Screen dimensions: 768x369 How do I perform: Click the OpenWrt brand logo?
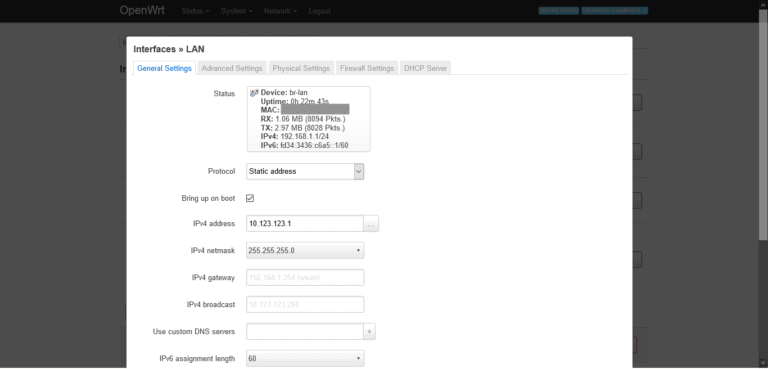click(x=142, y=11)
